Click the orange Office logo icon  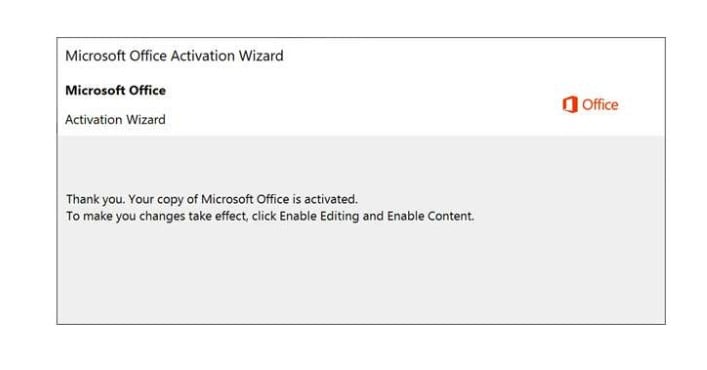[x=570, y=105]
